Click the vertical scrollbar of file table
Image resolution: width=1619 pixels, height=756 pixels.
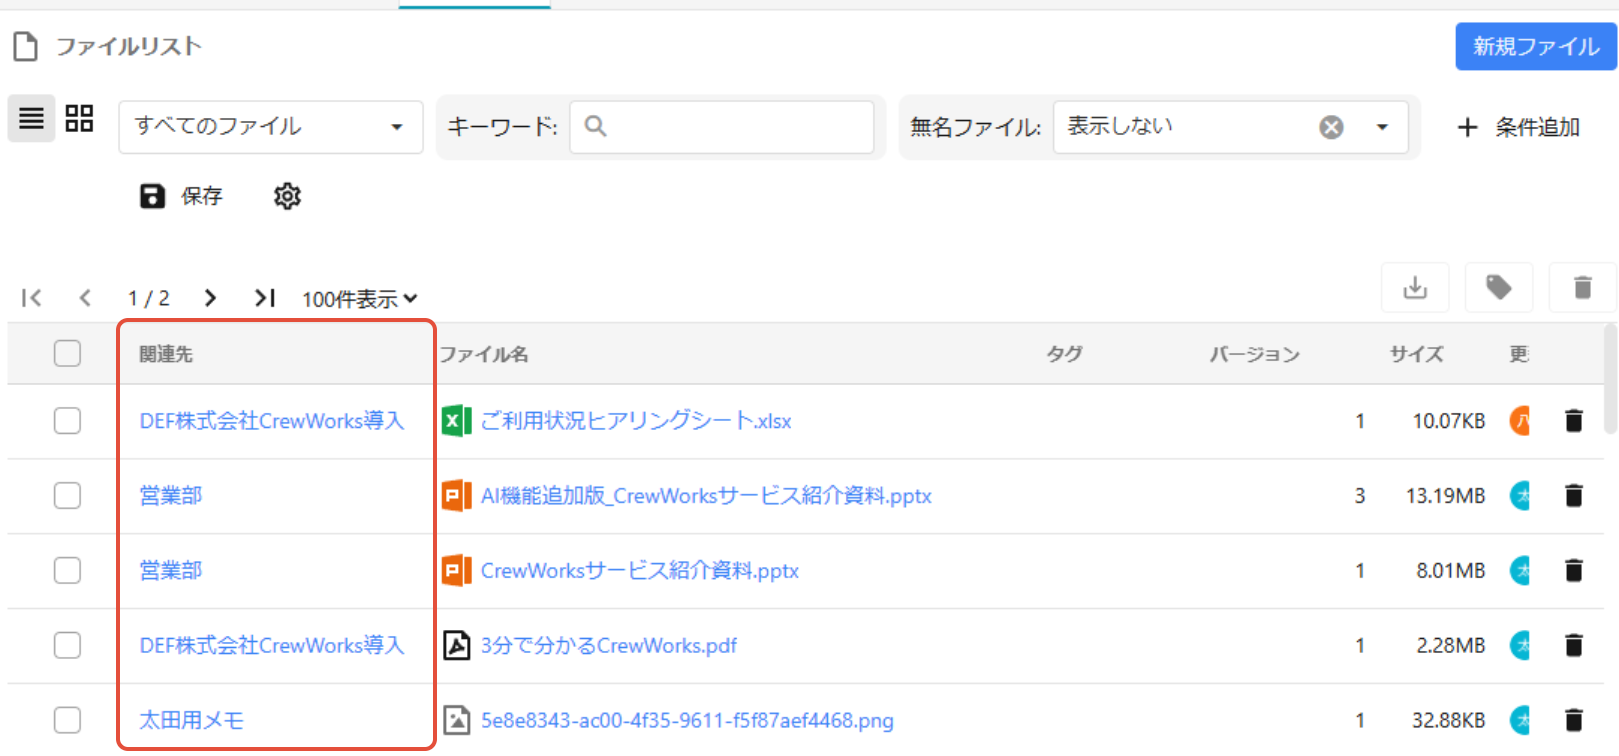(1610, 379)
